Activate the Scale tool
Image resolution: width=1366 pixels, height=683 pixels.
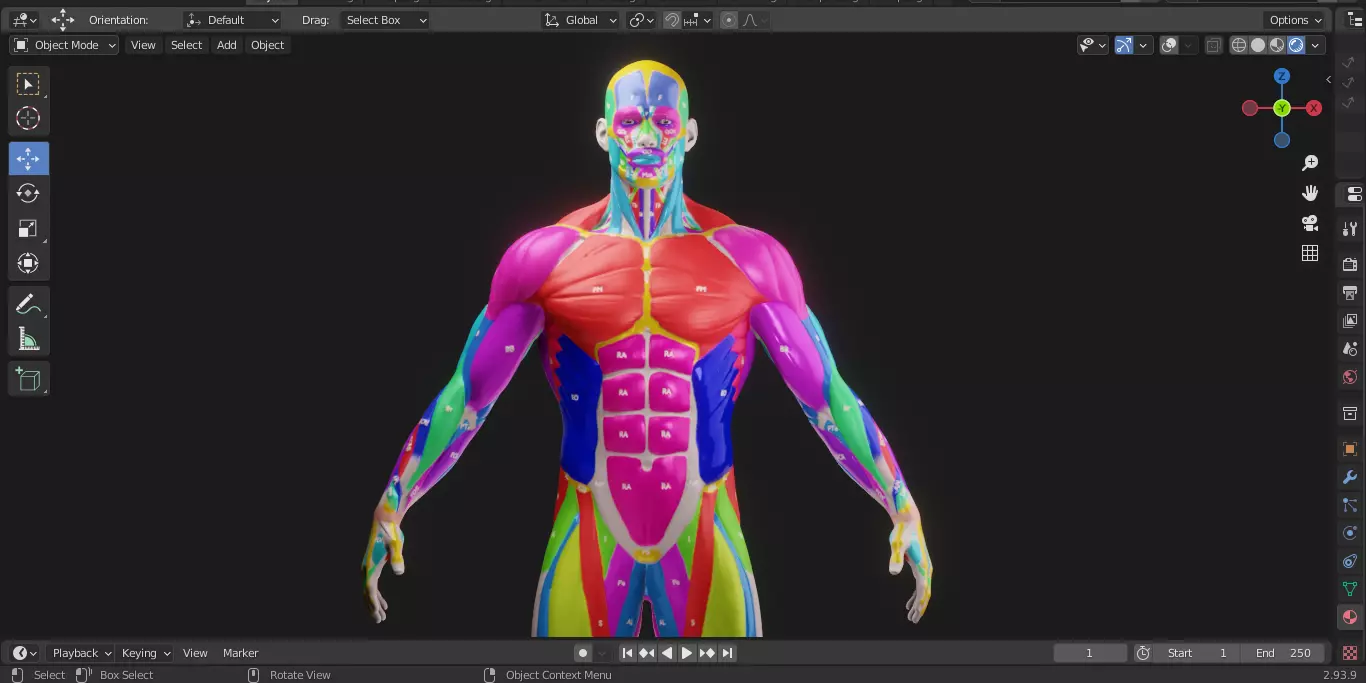[x=28, y=228]
